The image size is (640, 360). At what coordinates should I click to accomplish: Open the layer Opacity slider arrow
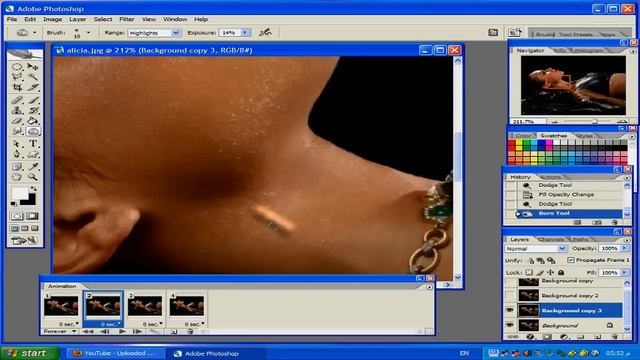[624, 248]
